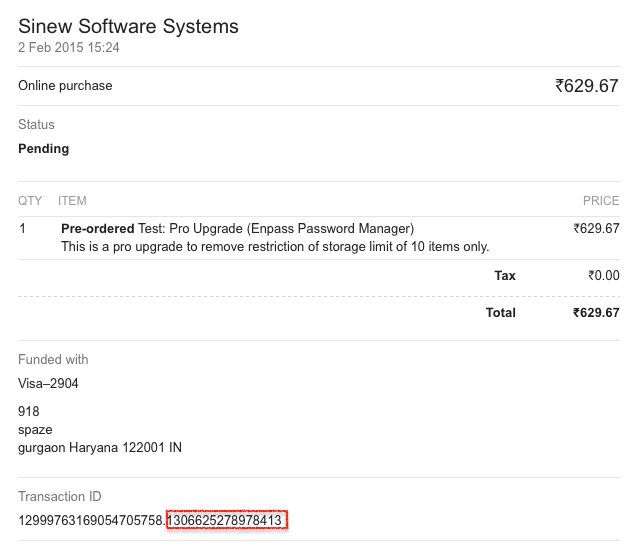Click the storage limit description line
The image size is (636, 551).
[x=275, y=247]
